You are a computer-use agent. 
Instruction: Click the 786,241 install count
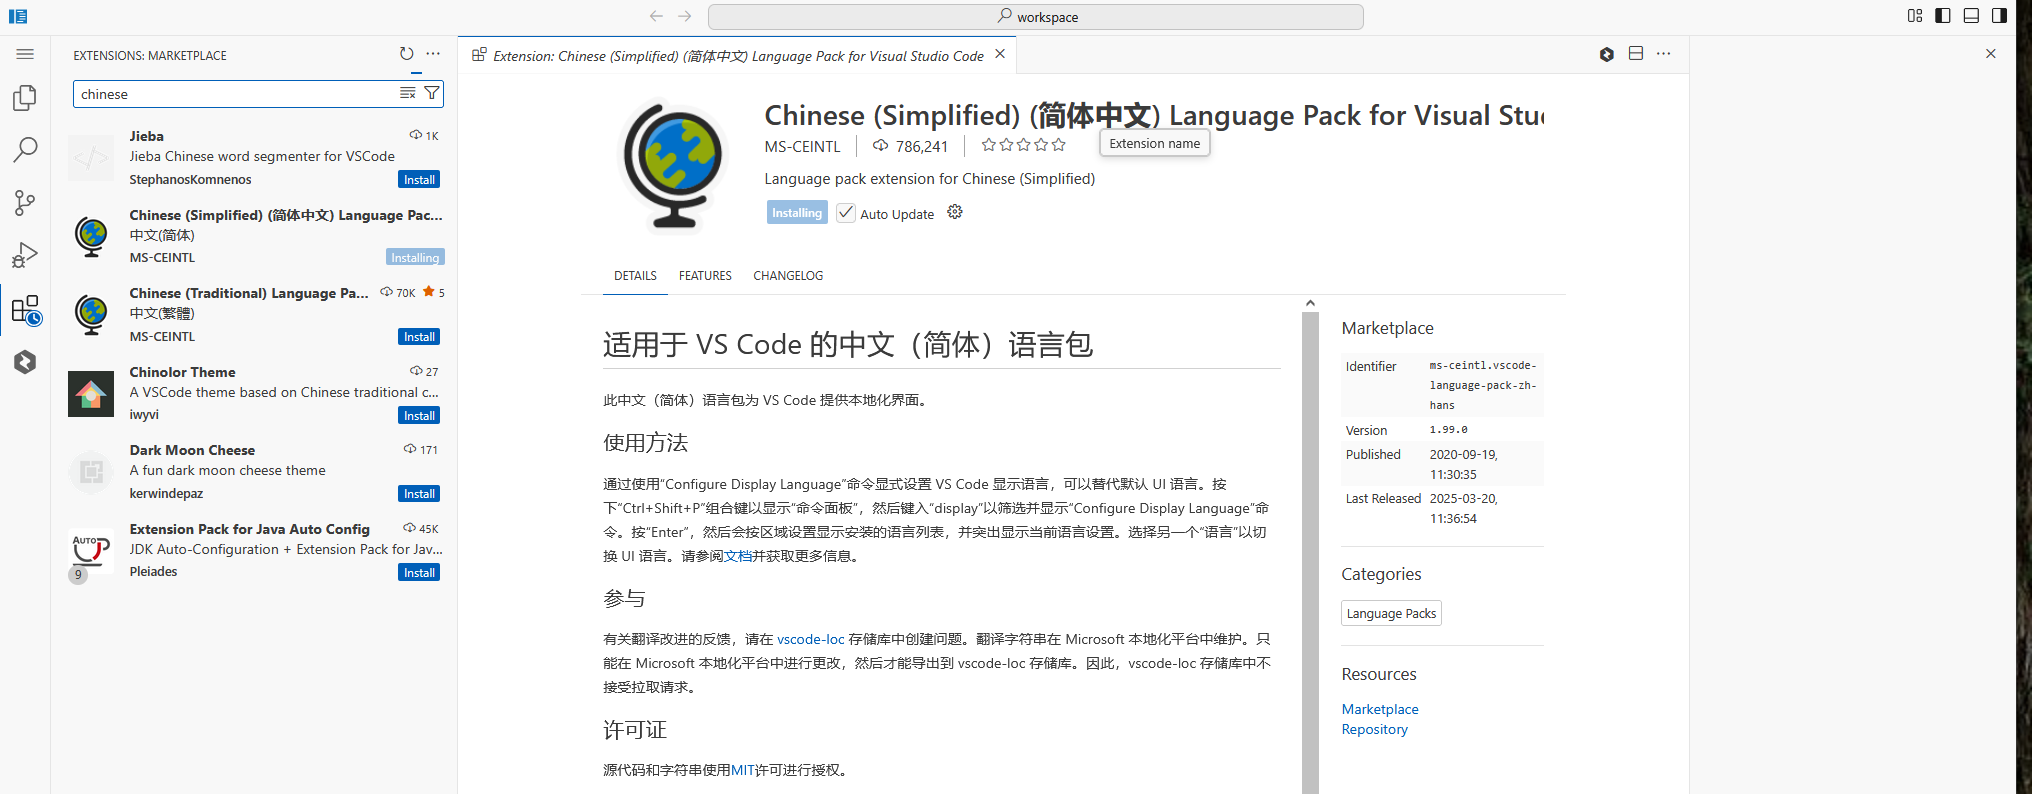tap(910, 147)
